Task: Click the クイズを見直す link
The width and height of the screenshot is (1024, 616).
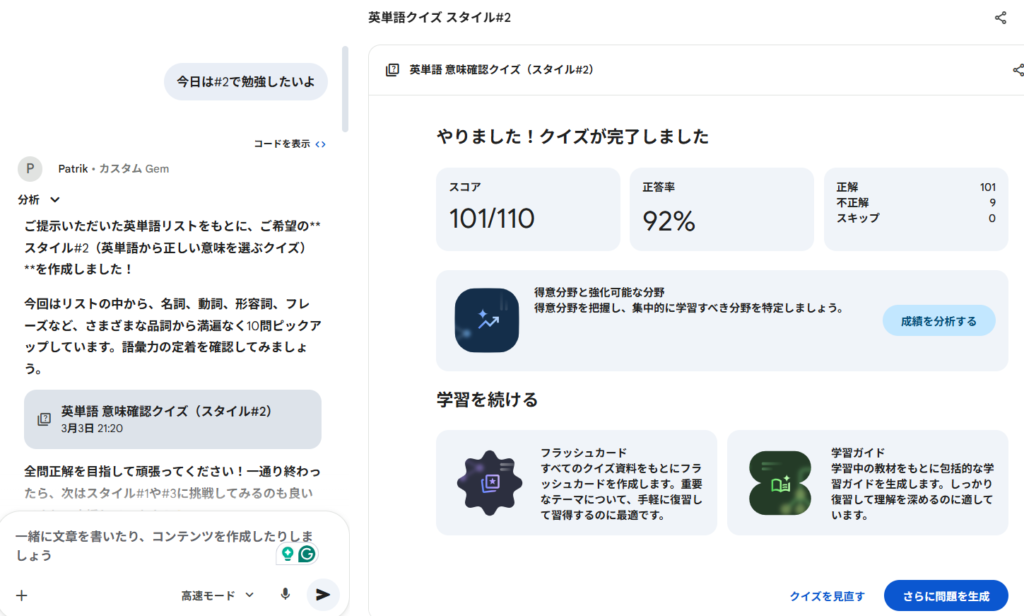Action: click(x=827, y=596)
